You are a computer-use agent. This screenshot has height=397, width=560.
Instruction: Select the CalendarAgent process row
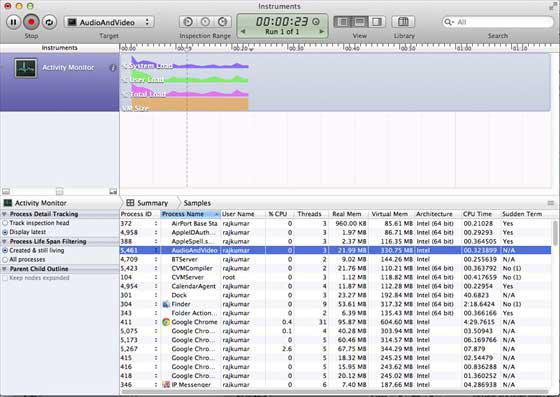tap(335, 286)
